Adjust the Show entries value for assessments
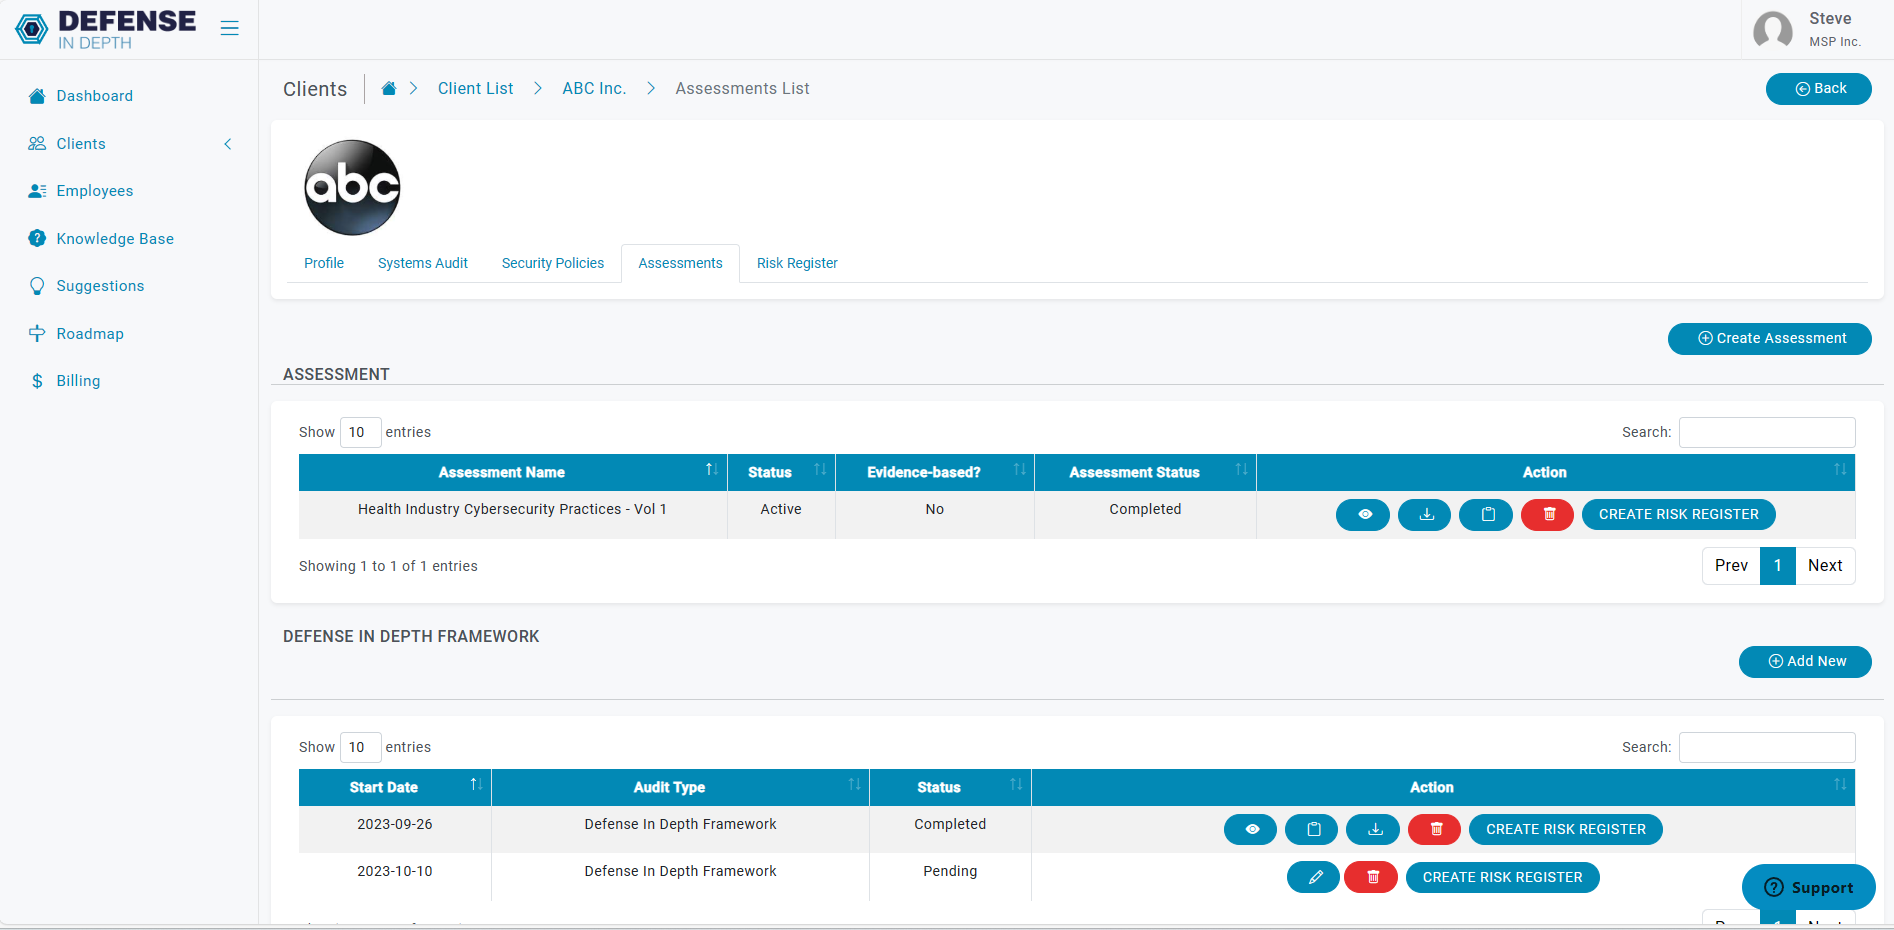 (x=360, y=432)
